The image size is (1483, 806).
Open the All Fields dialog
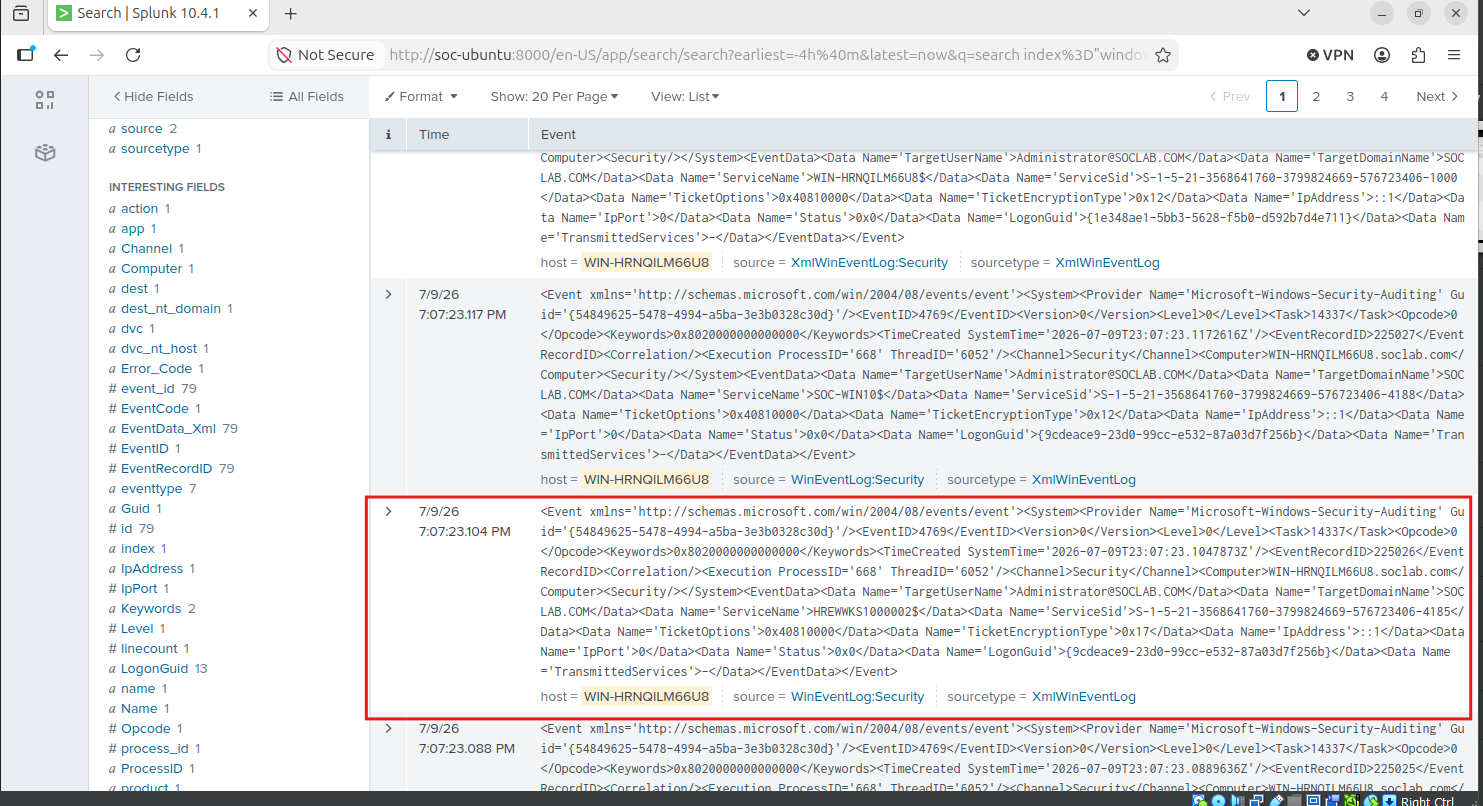tap(307, 96)
